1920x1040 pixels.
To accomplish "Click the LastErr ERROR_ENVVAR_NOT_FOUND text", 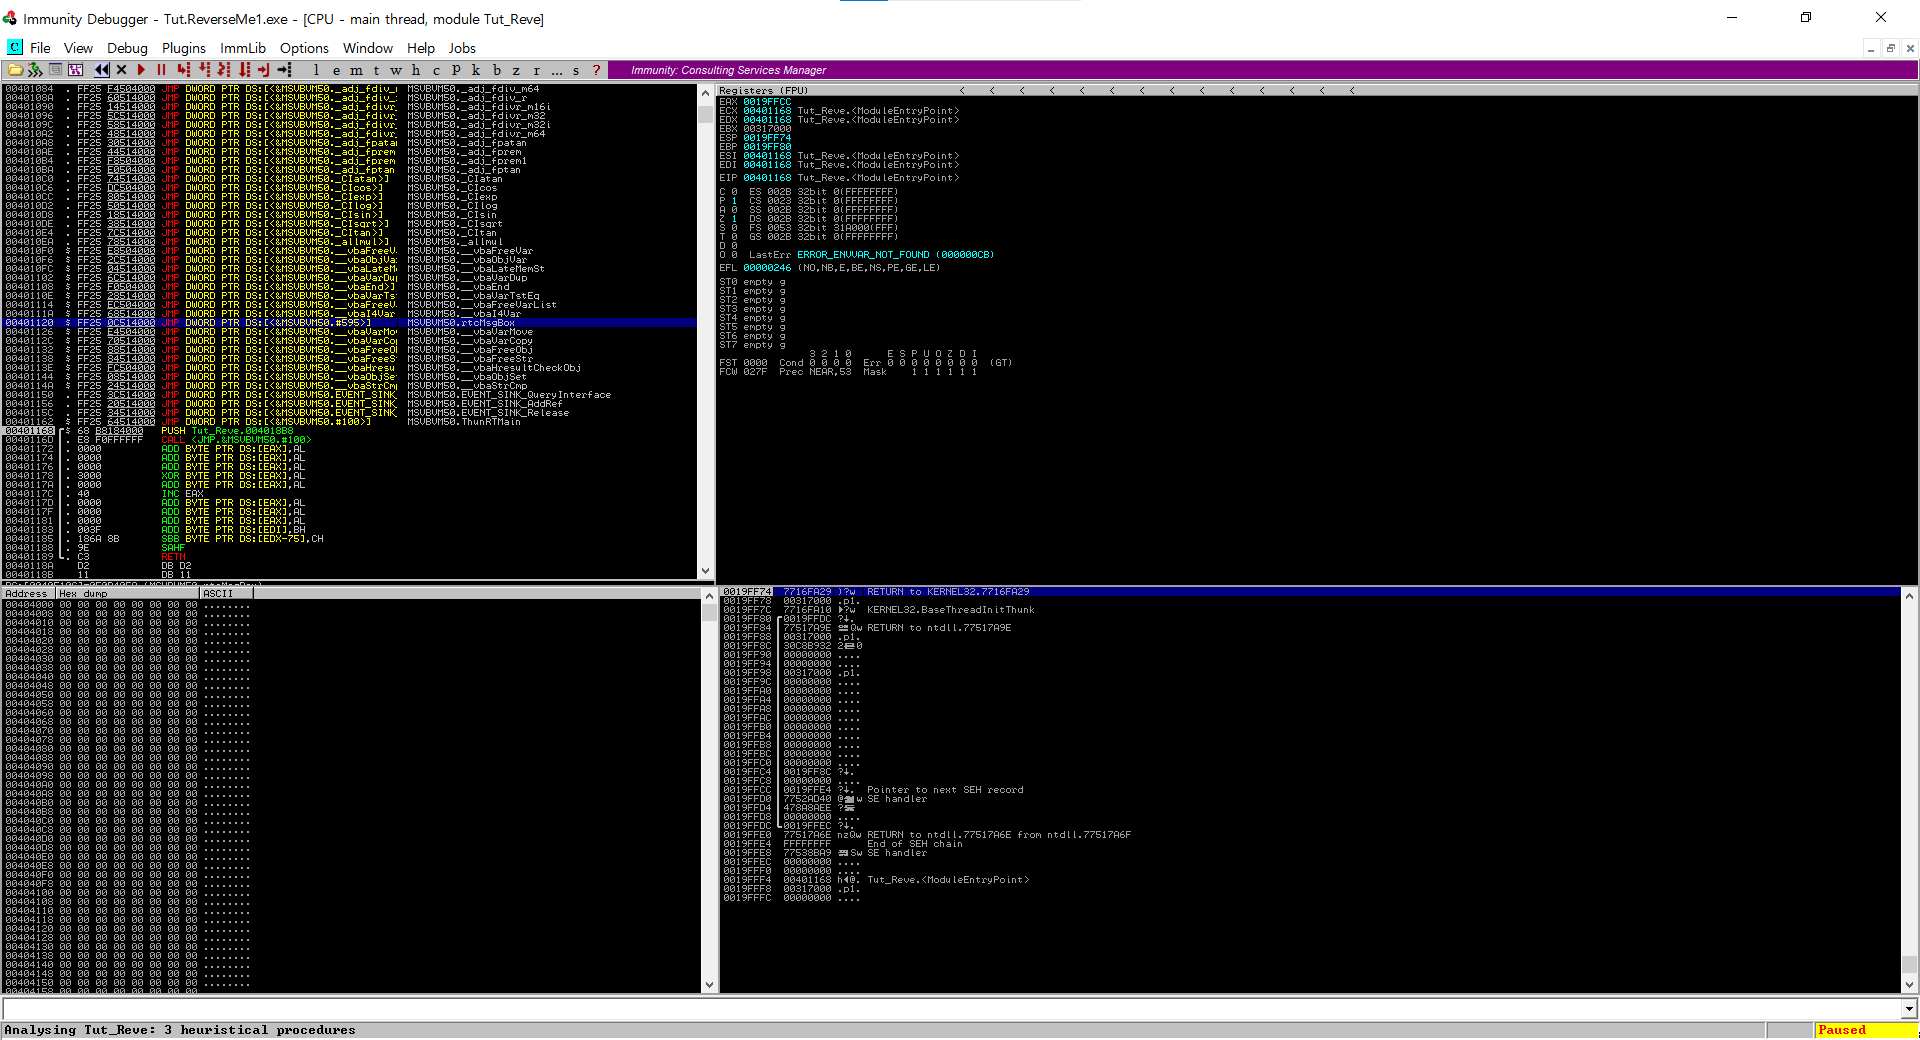I will click(x=871, y=255).
